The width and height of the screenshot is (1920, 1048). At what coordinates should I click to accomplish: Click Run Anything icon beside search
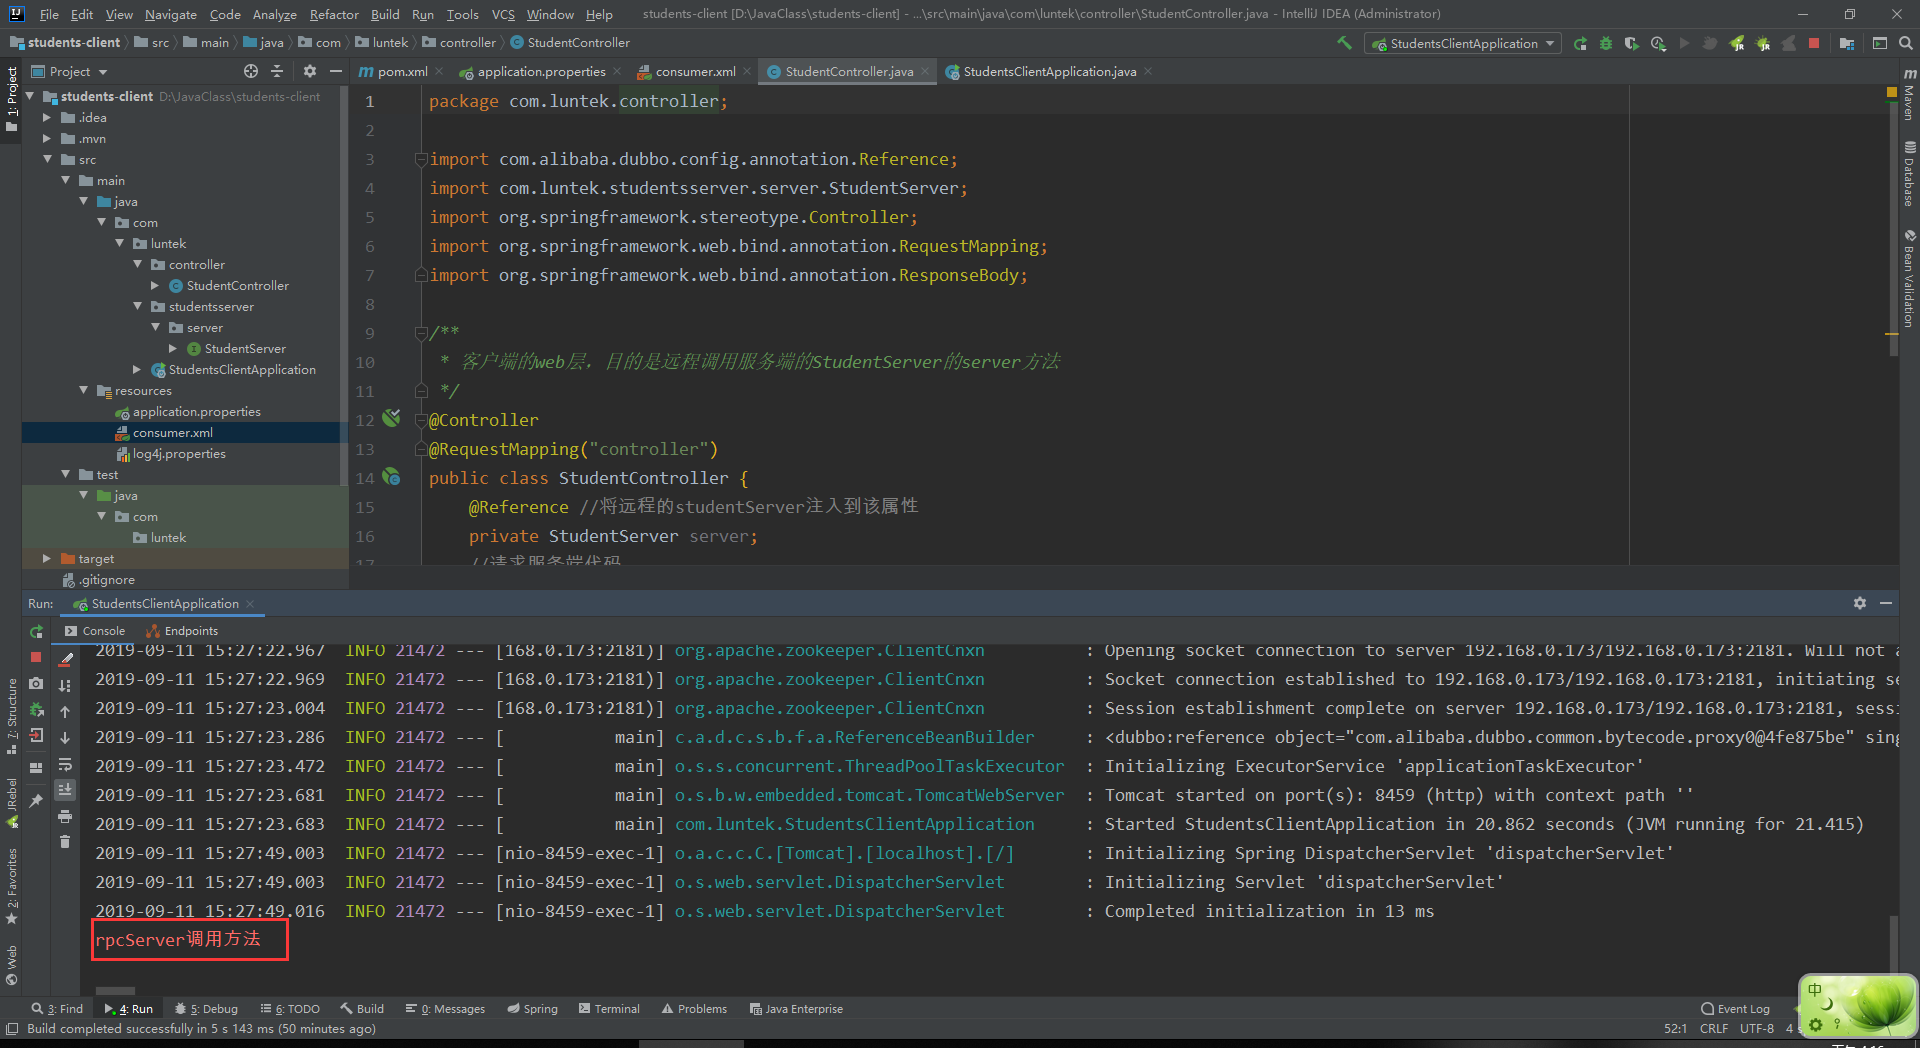tap(1880, 43)
